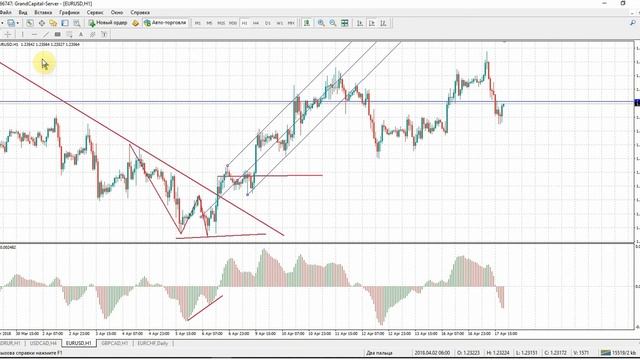This screenshot has width=640, height=360.
Task: Switch chart to H4 timeframe
Action: tap(256, 23)
